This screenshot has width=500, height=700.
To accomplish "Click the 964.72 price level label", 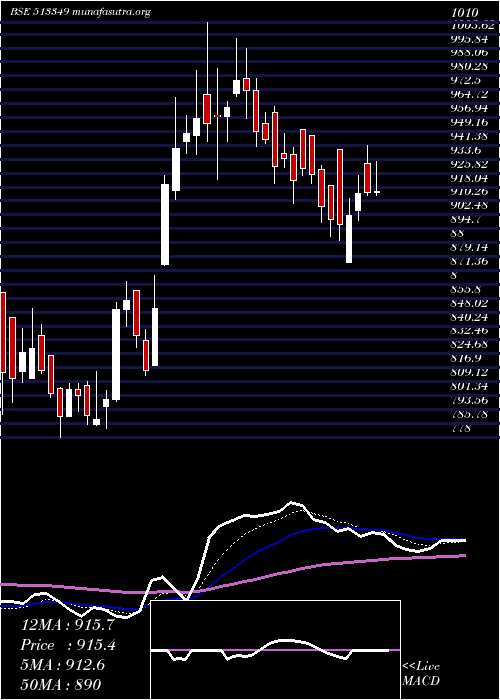I will point(470,94).
